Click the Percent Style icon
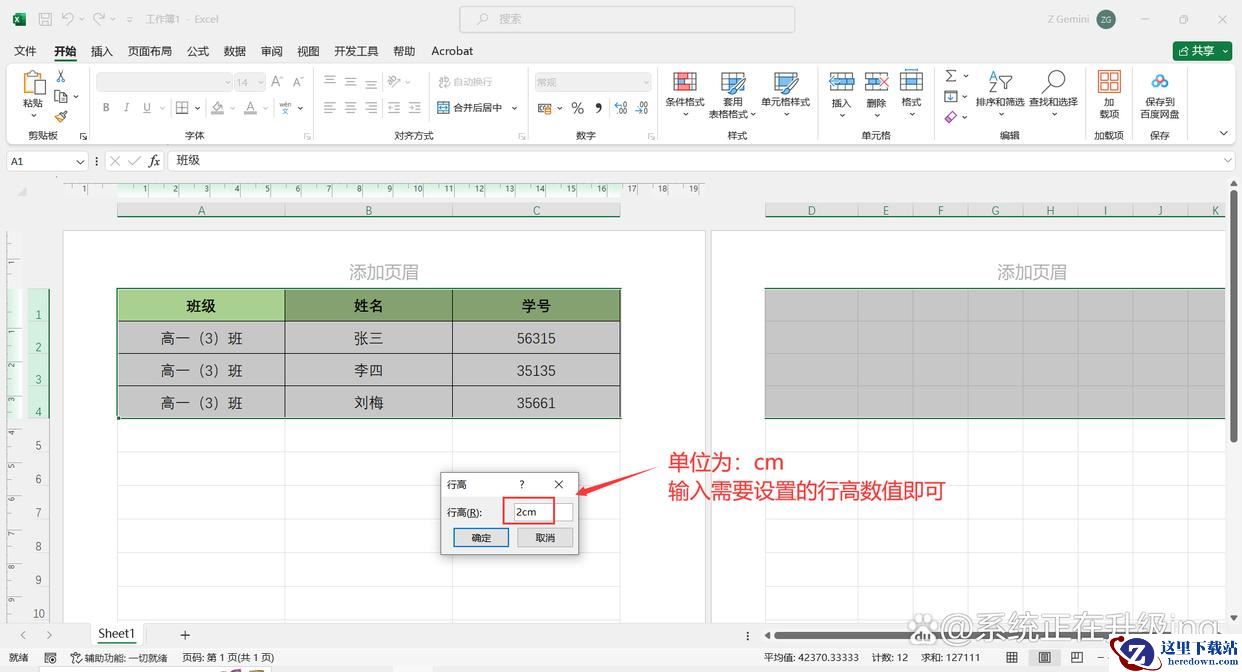Image resolution: width=1242 pixels, height=672 pixels. (577, 108)
